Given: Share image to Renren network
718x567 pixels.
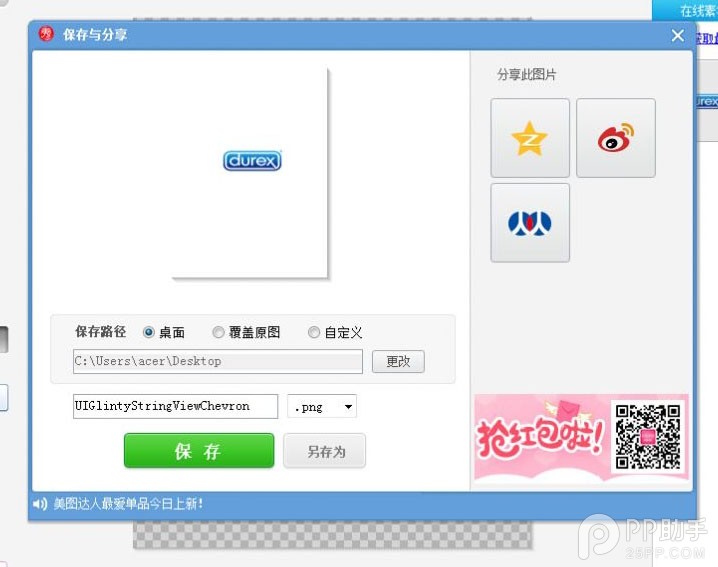Looking at the screenshot, I should point(530,223).
